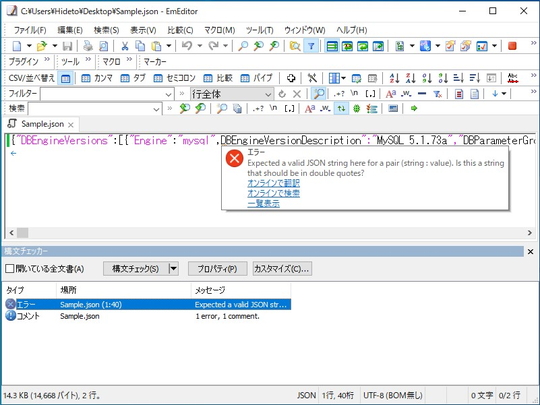Screen dimensions: 540x405
Task: Open the Undo history dropdown arrow
Action: pyautogui.click(x=199, y=45)
